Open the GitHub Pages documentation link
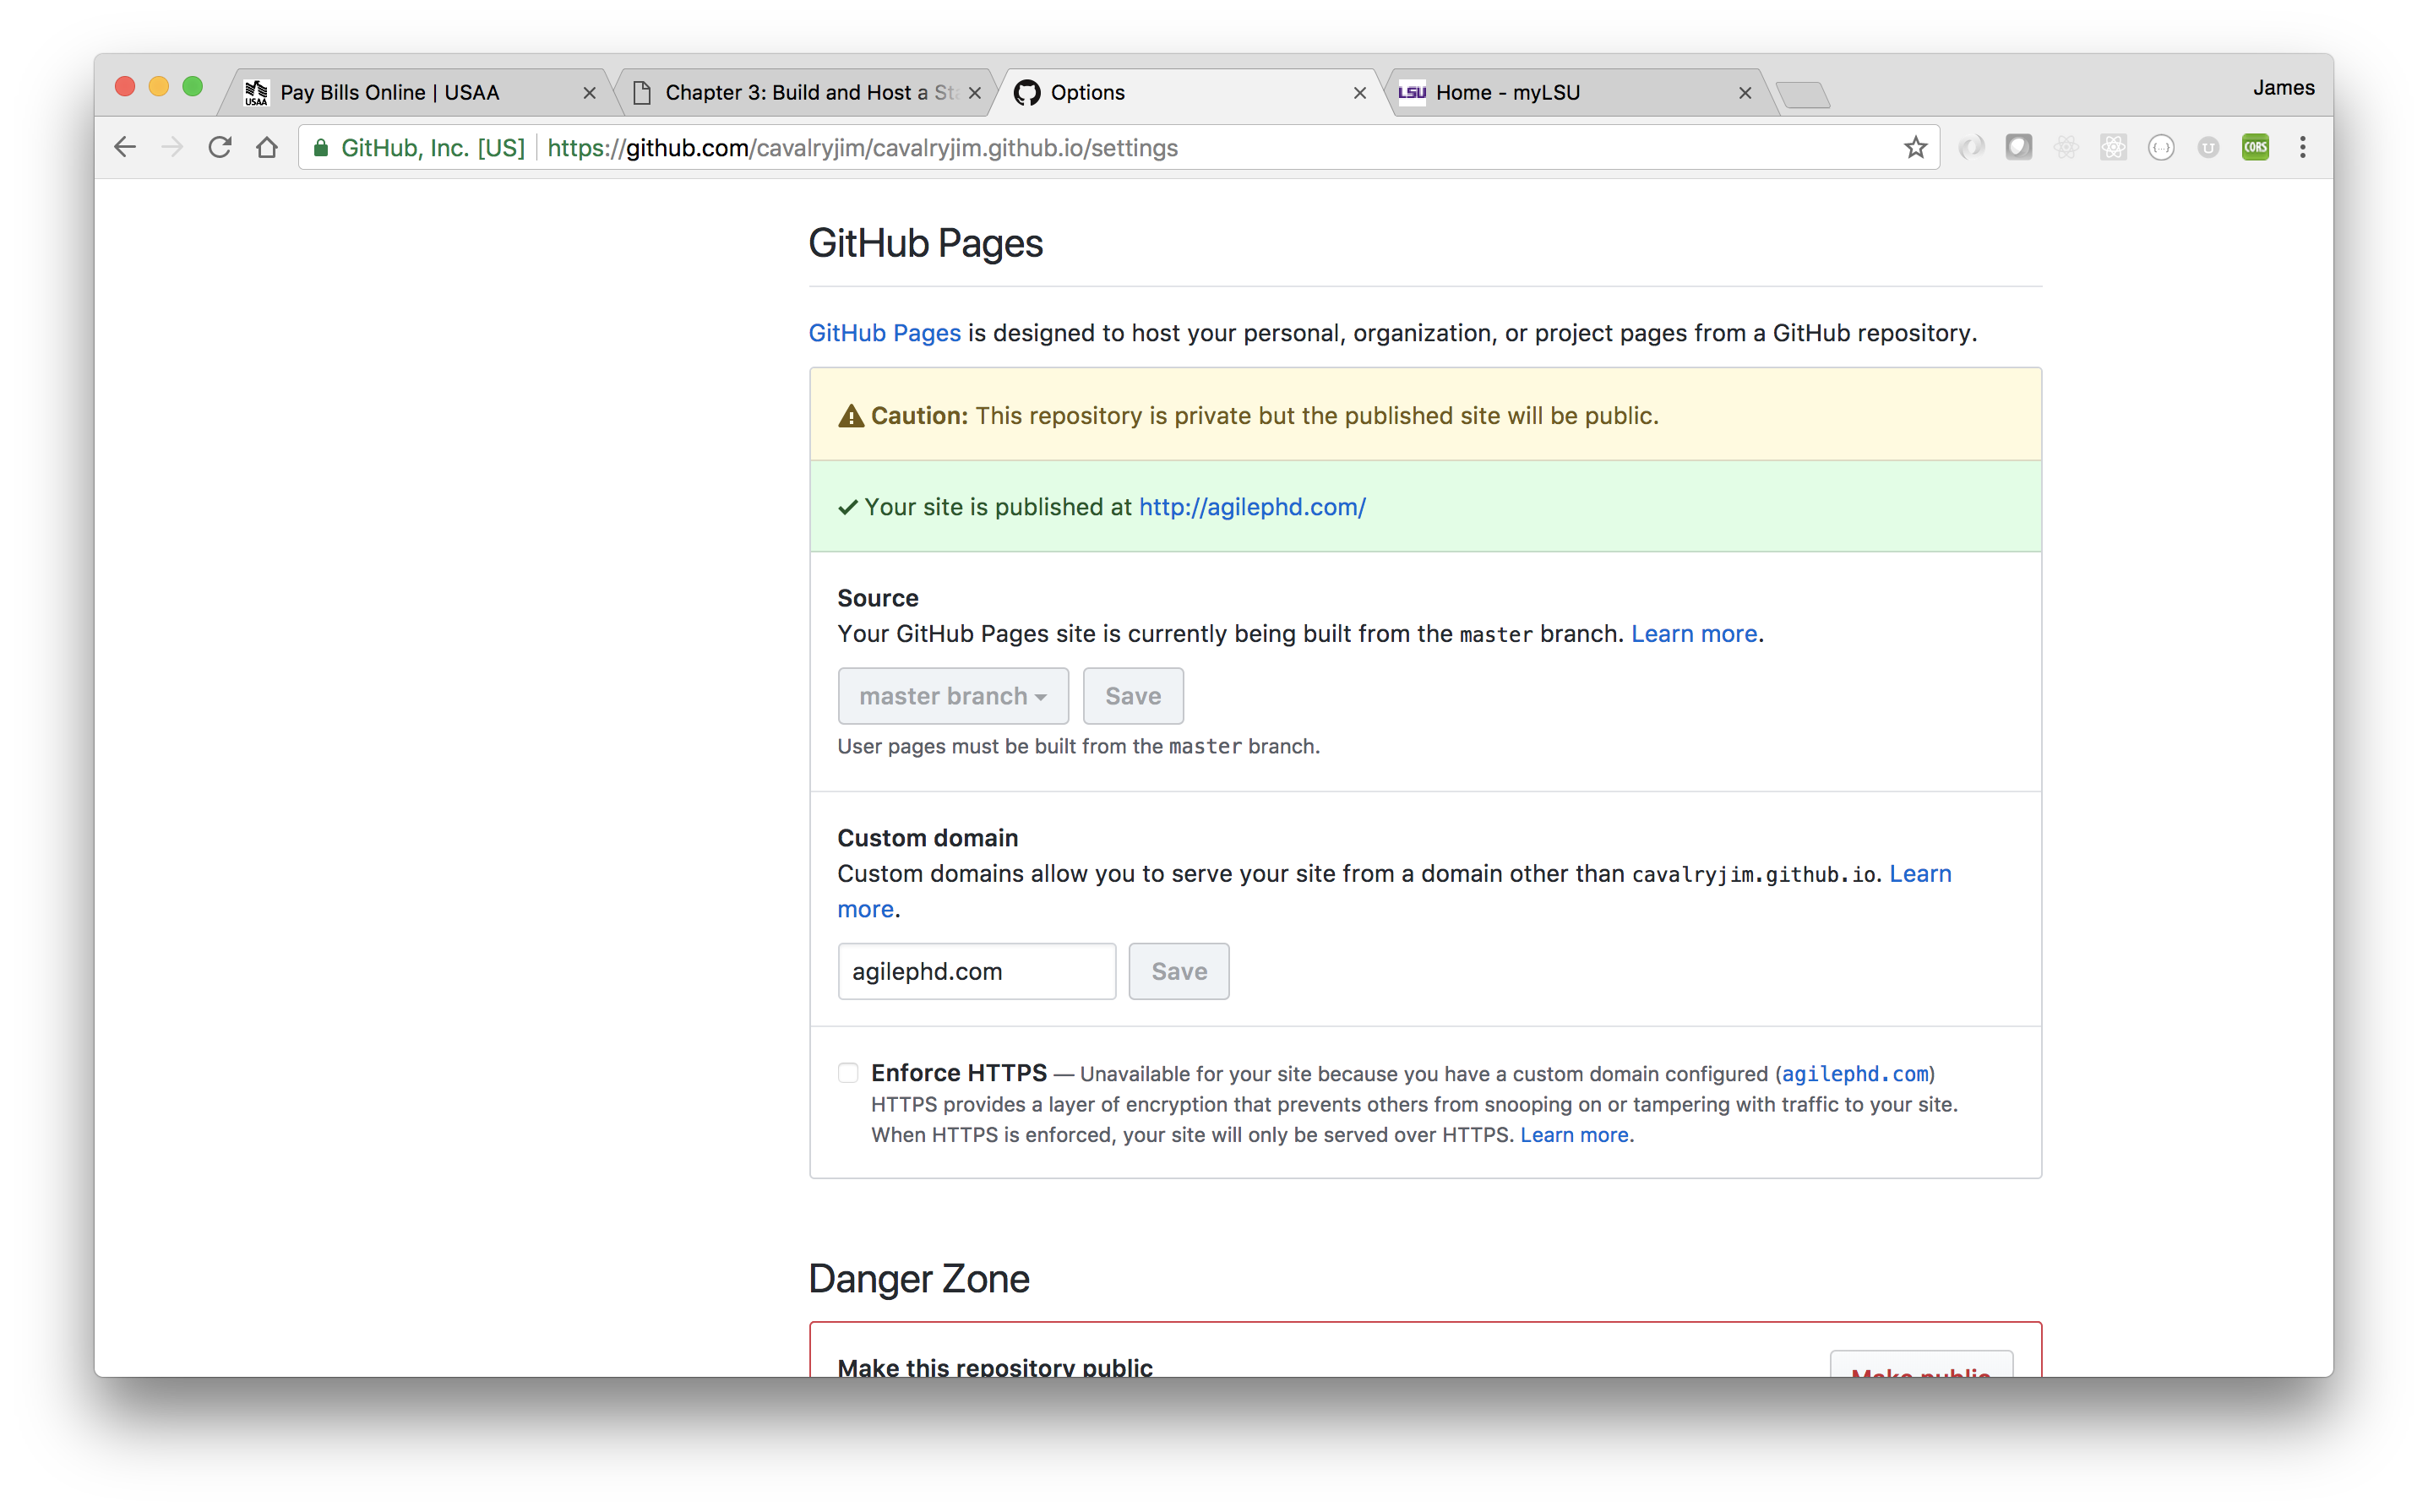Image resolution: width=2428 pixels, height=1512 pixels. click(x=884, y=333)
